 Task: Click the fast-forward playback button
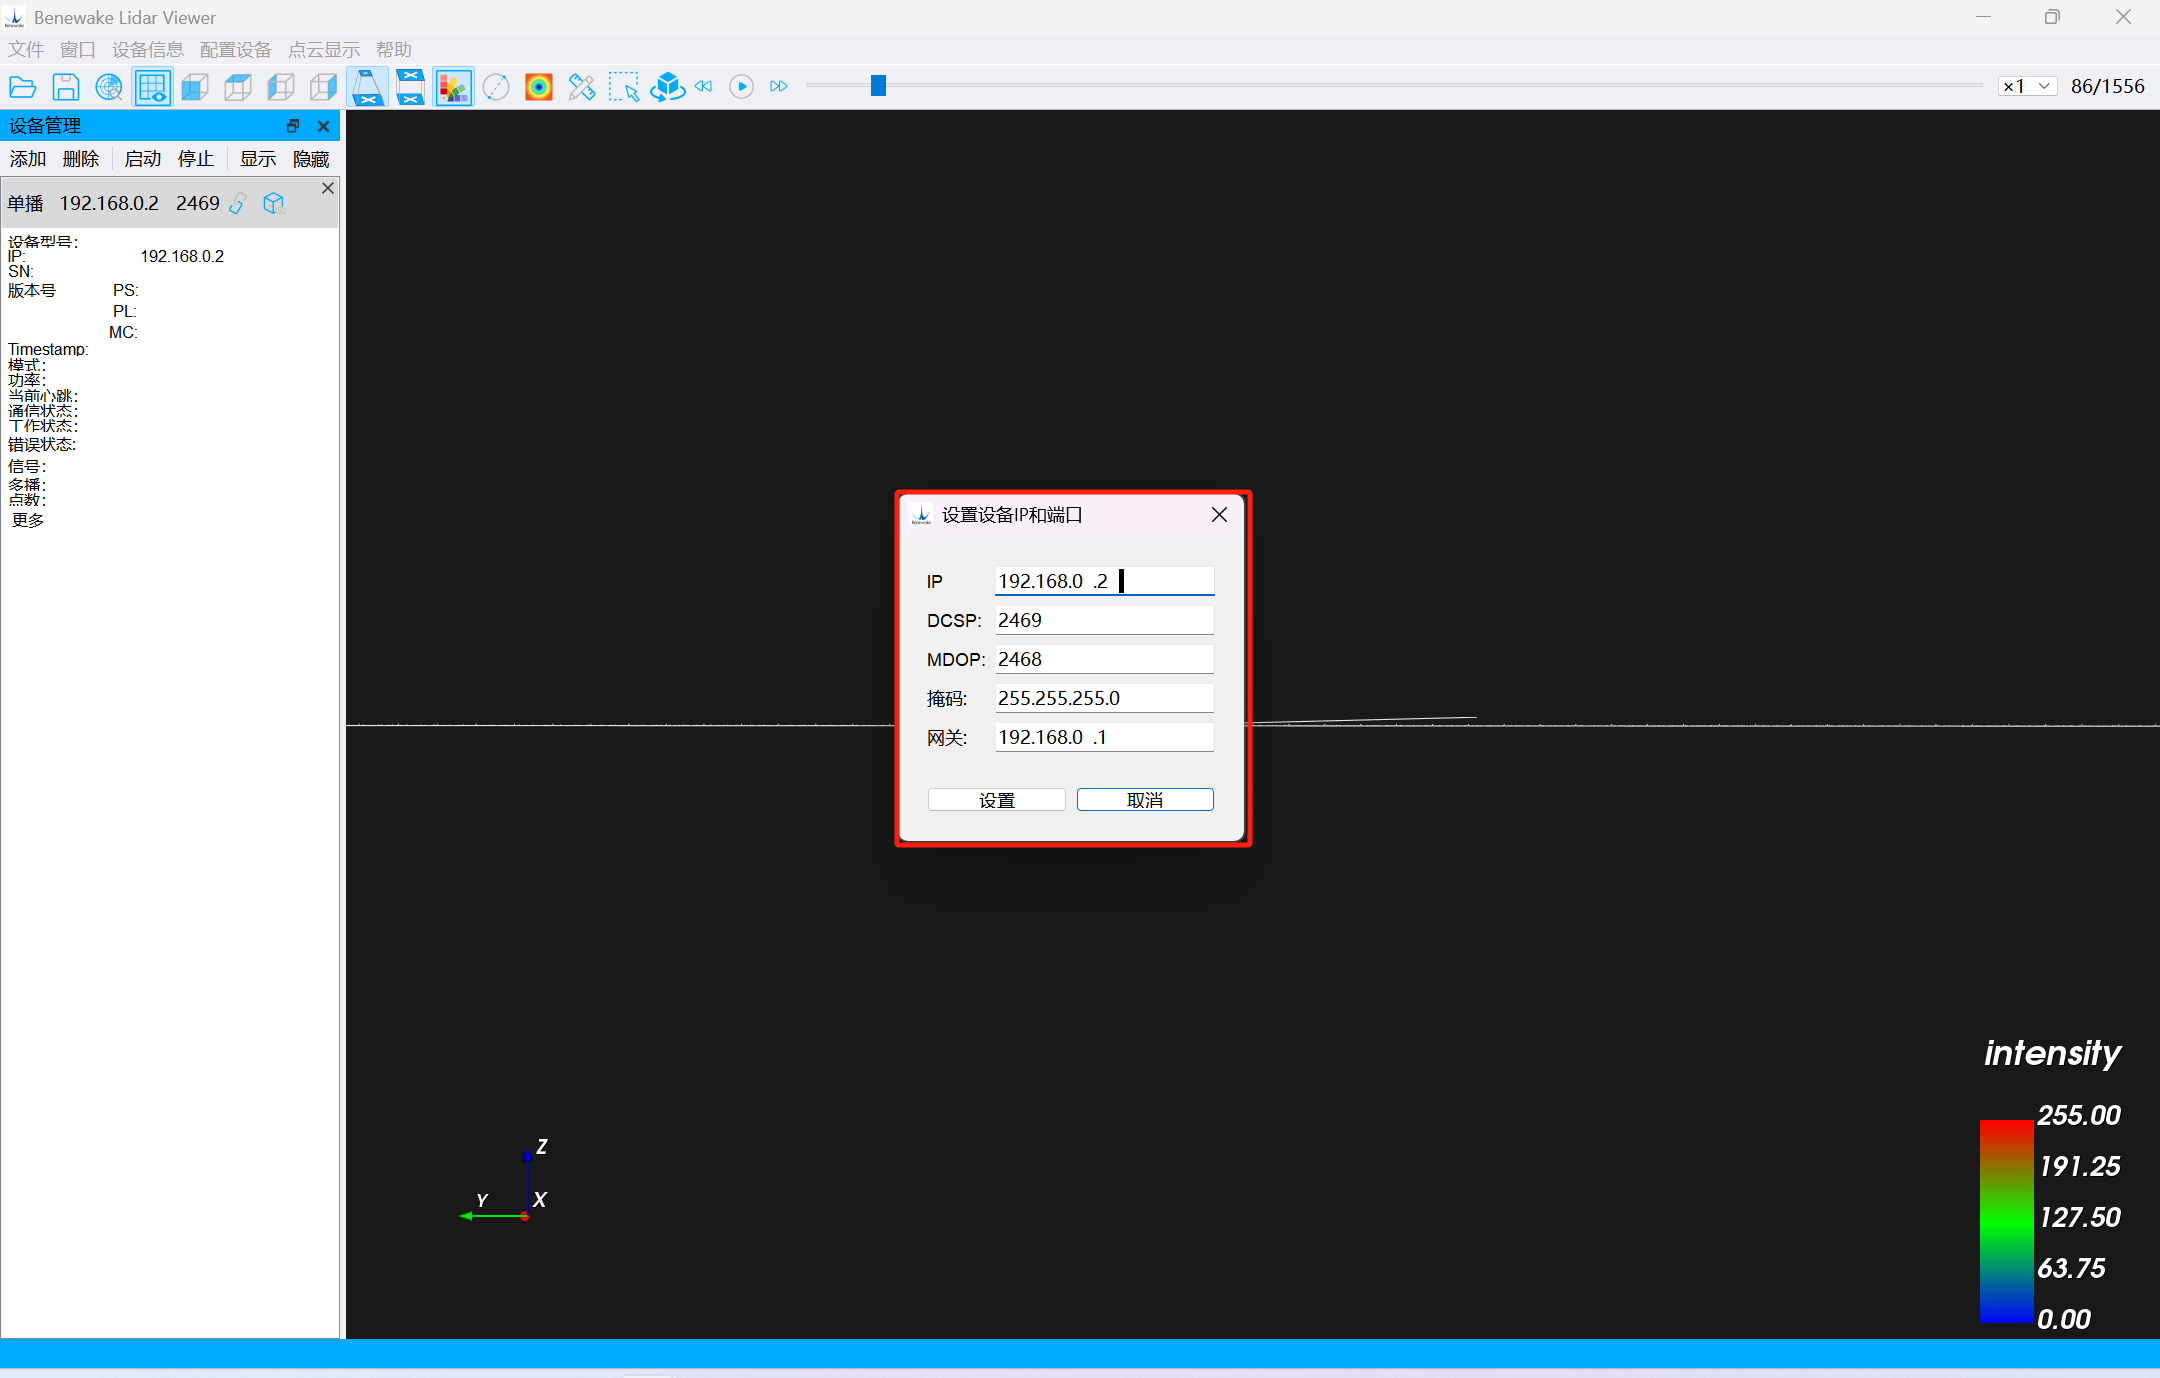pos(779,87)
